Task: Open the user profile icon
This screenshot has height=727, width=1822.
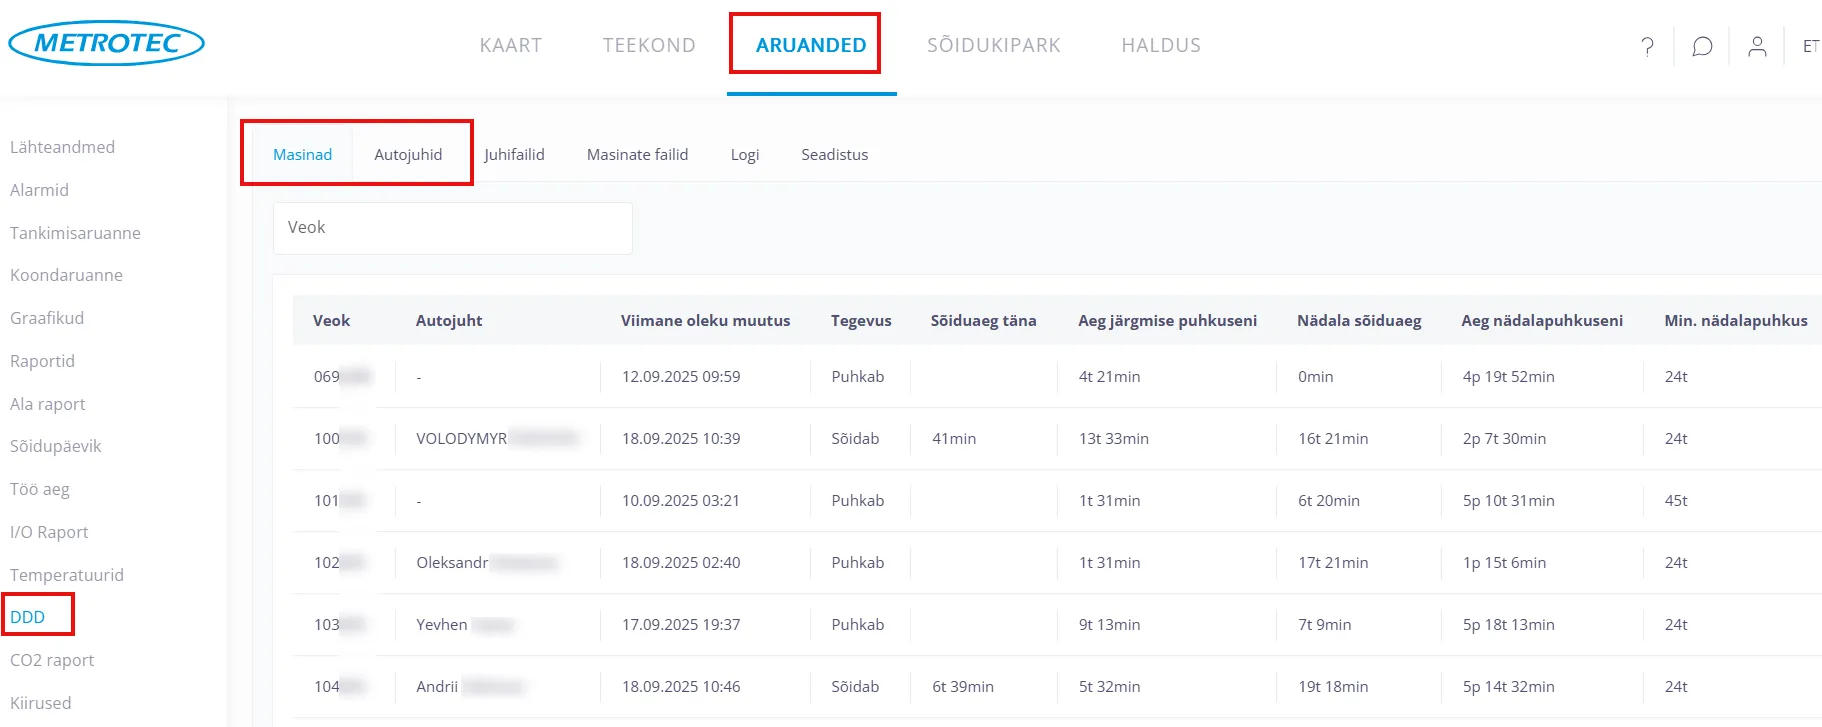Action: [x=1757, y=46]
